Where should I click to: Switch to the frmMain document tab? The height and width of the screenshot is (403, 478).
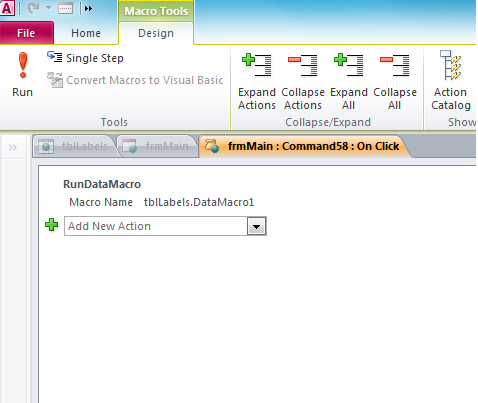pyautogui.click(x=157, y=146)
